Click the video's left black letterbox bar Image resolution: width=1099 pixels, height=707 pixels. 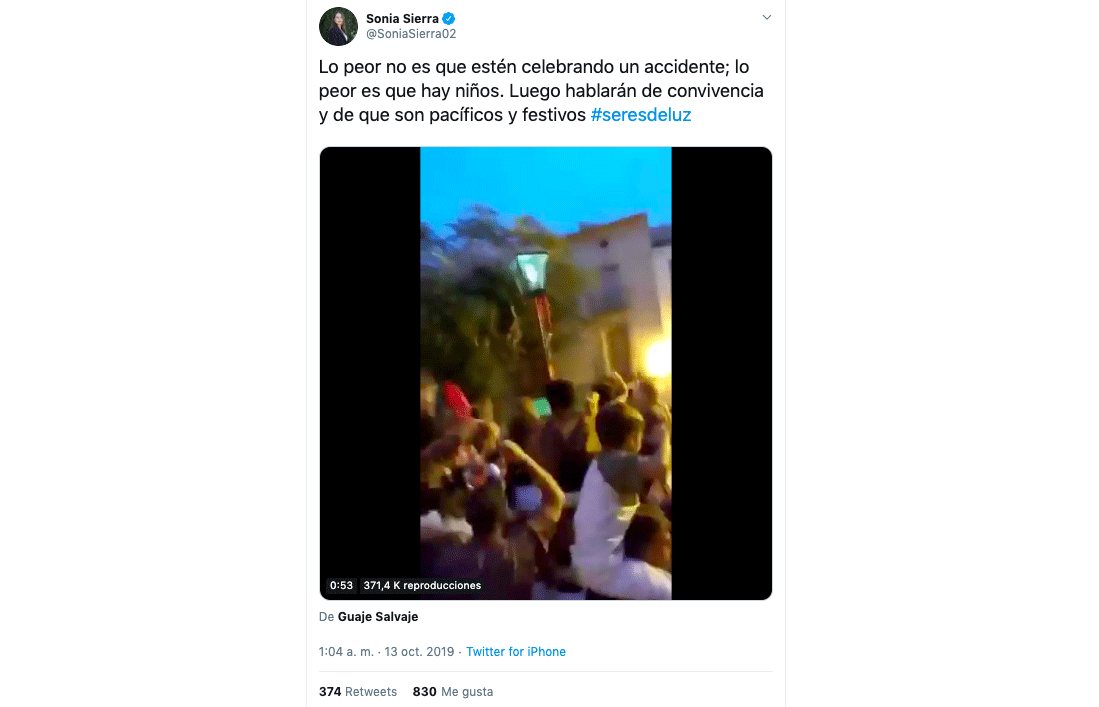tap(370, 373)
